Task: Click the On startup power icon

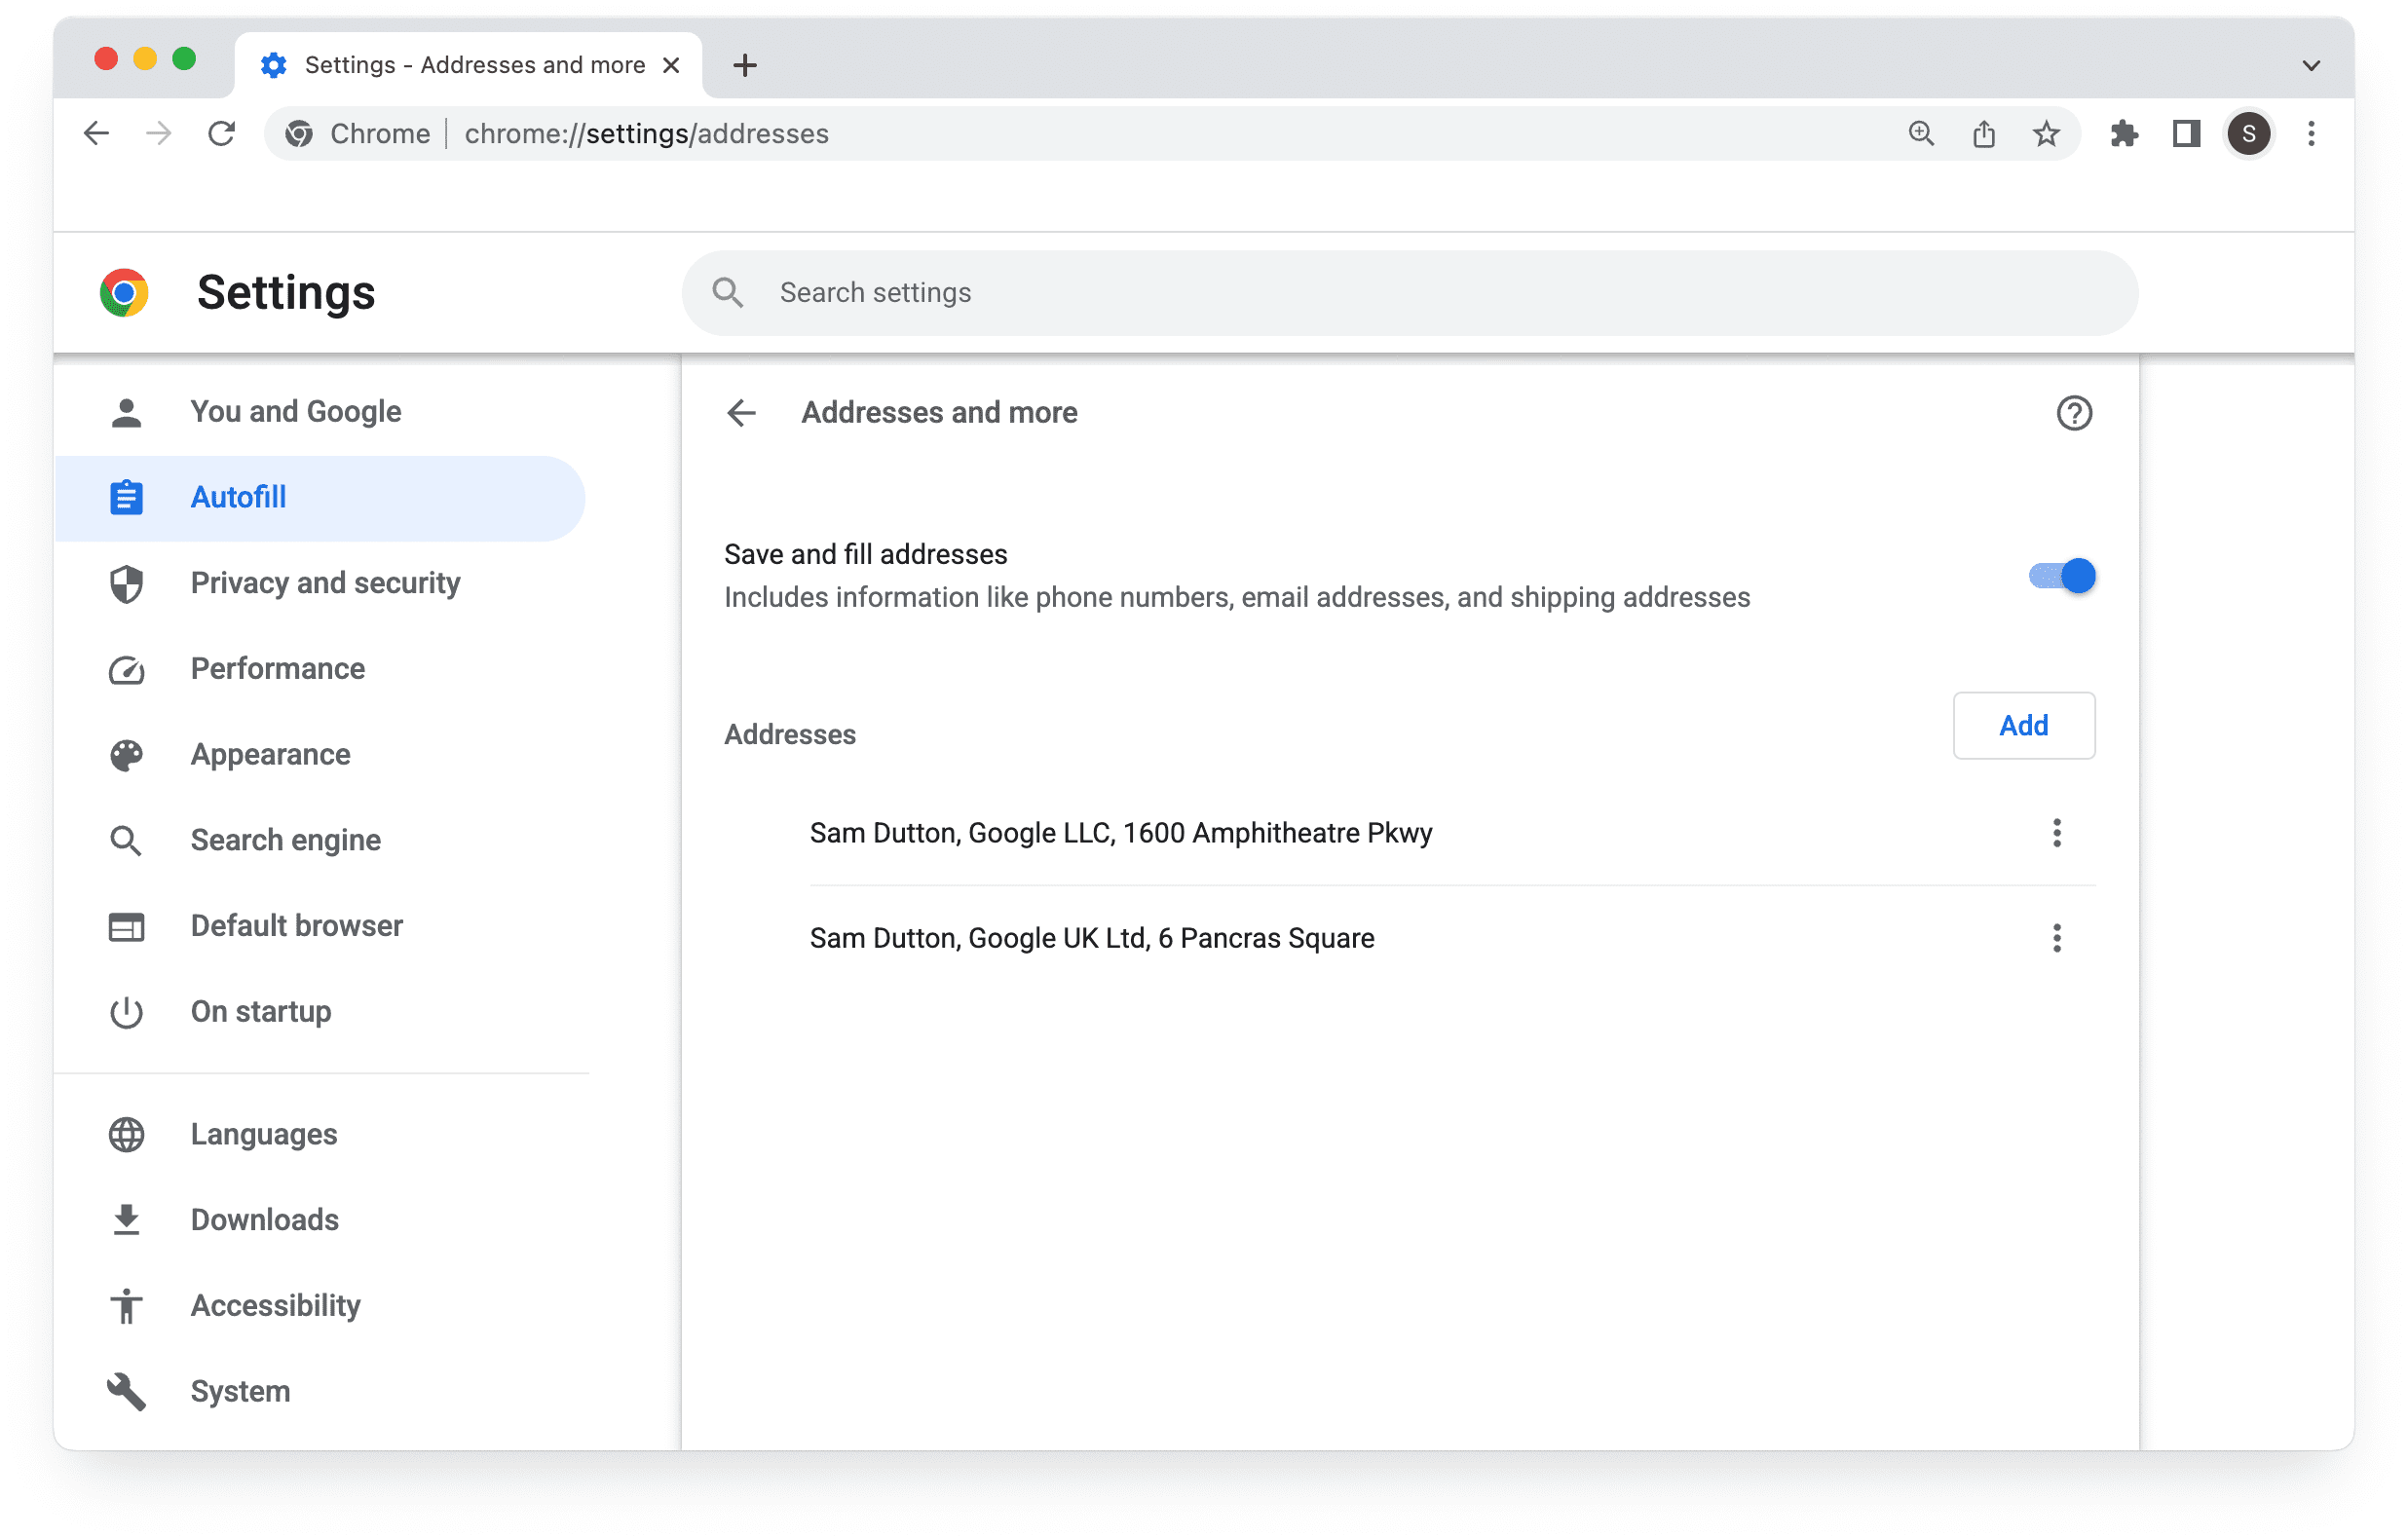Action: click(125, 1011)
